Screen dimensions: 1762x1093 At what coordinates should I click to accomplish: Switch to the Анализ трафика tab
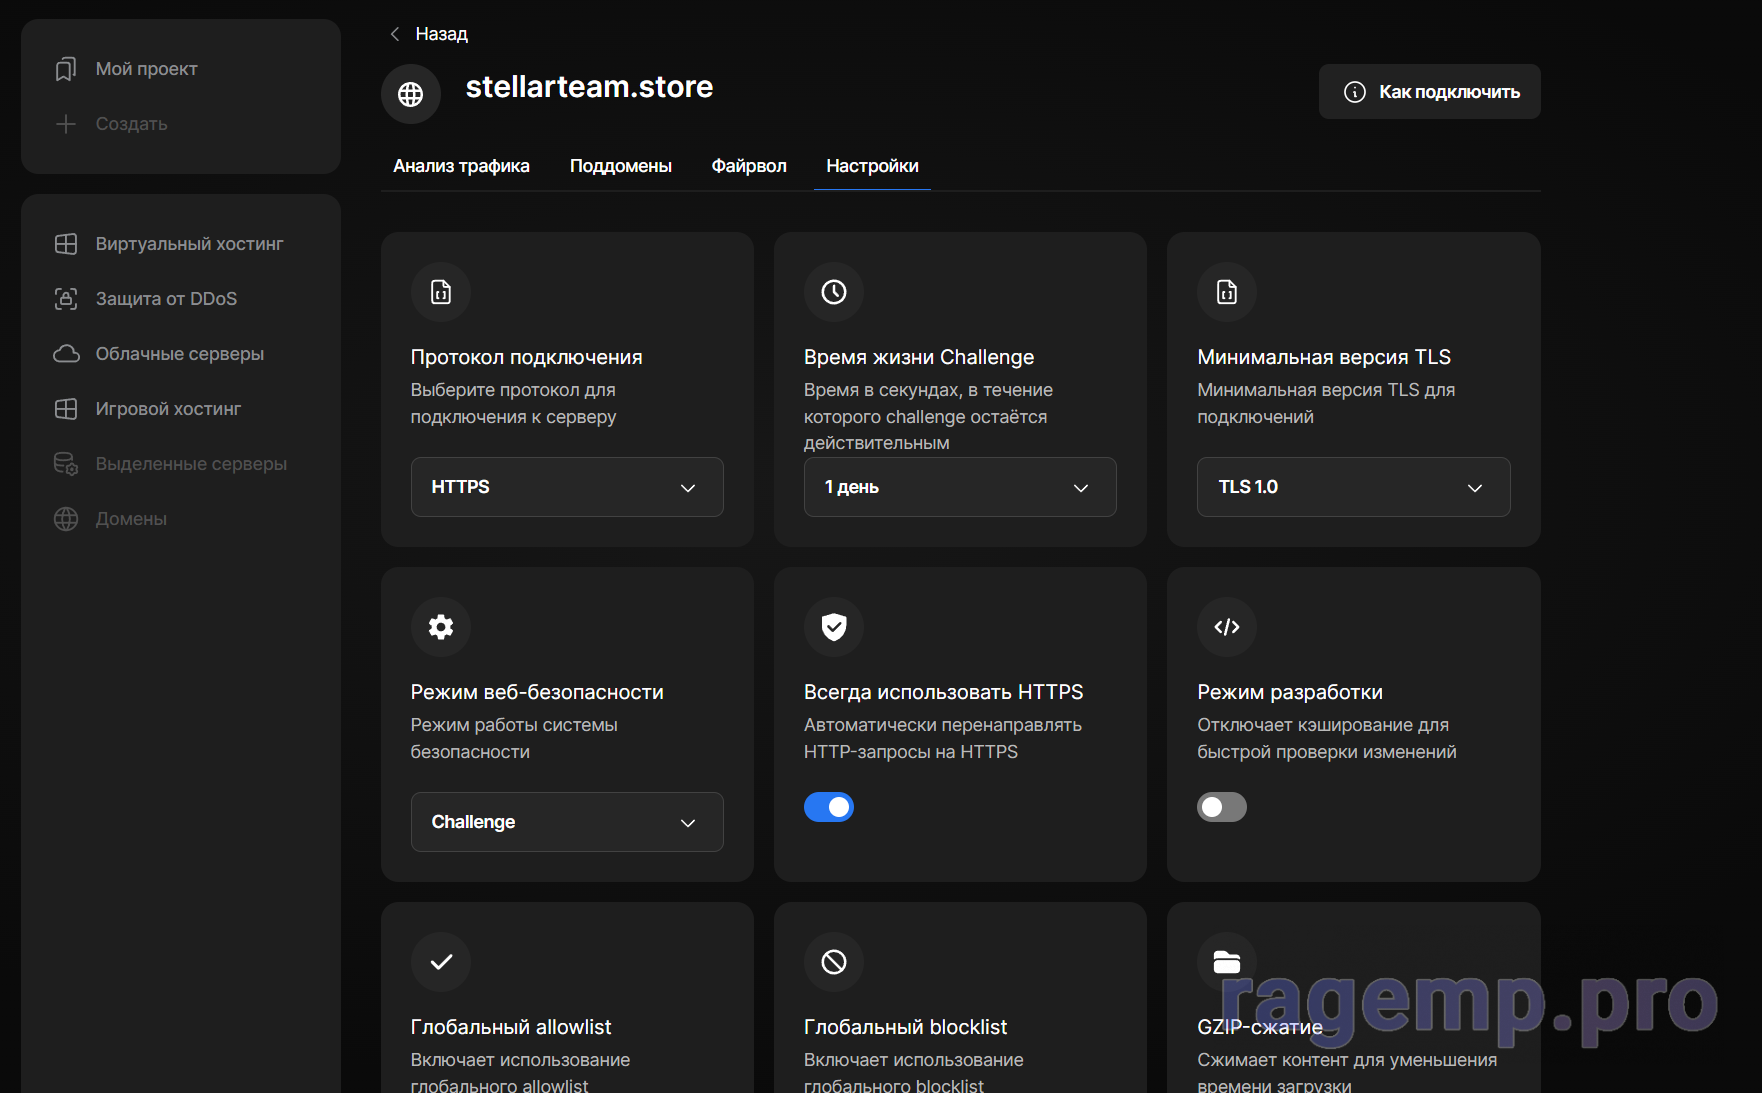461,166
